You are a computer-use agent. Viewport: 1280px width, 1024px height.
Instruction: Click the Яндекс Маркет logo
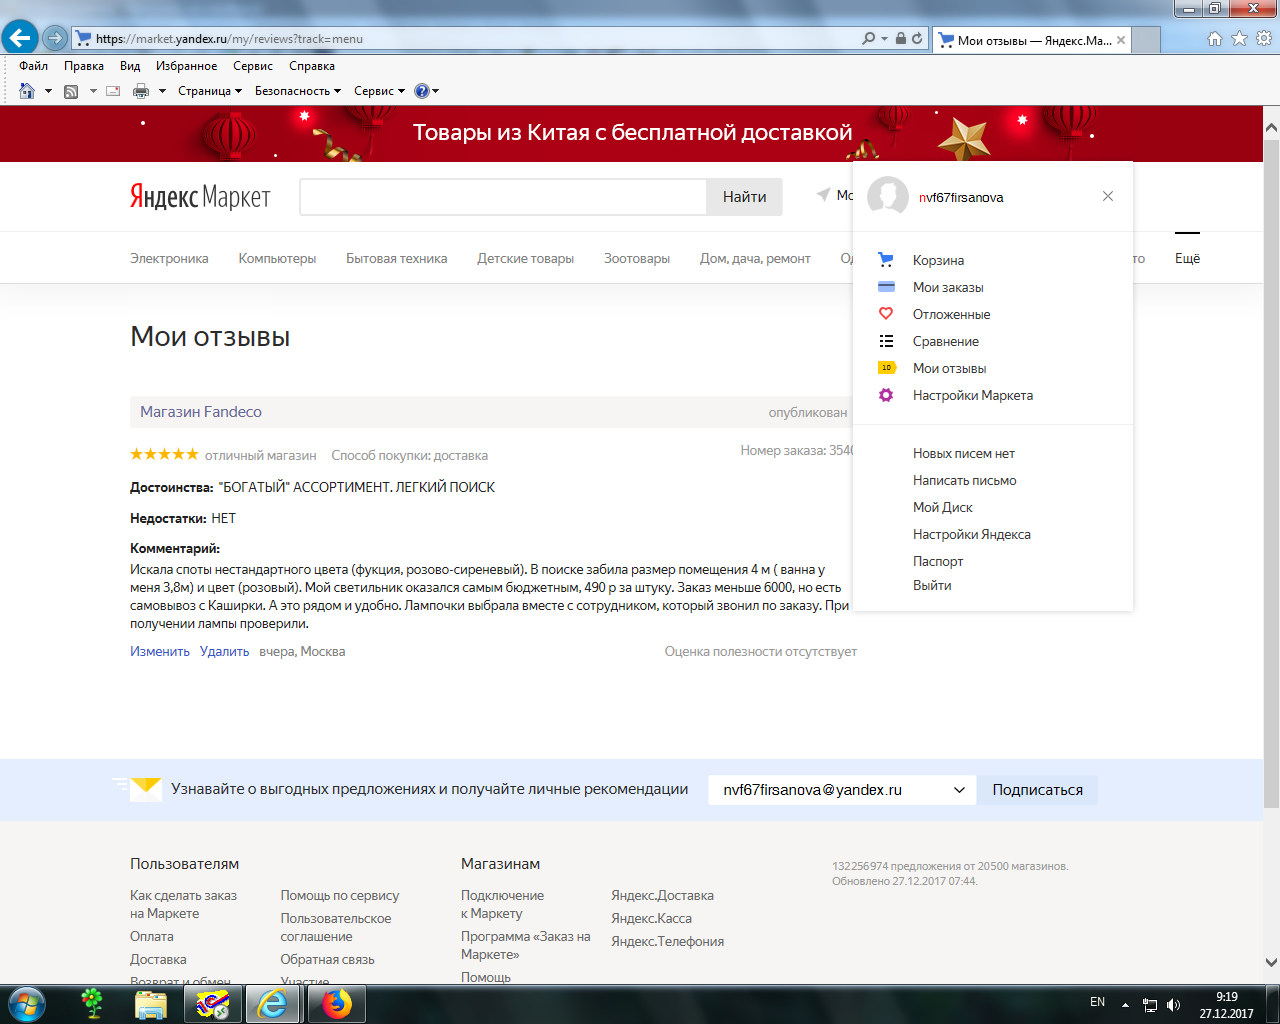point(200,196)
